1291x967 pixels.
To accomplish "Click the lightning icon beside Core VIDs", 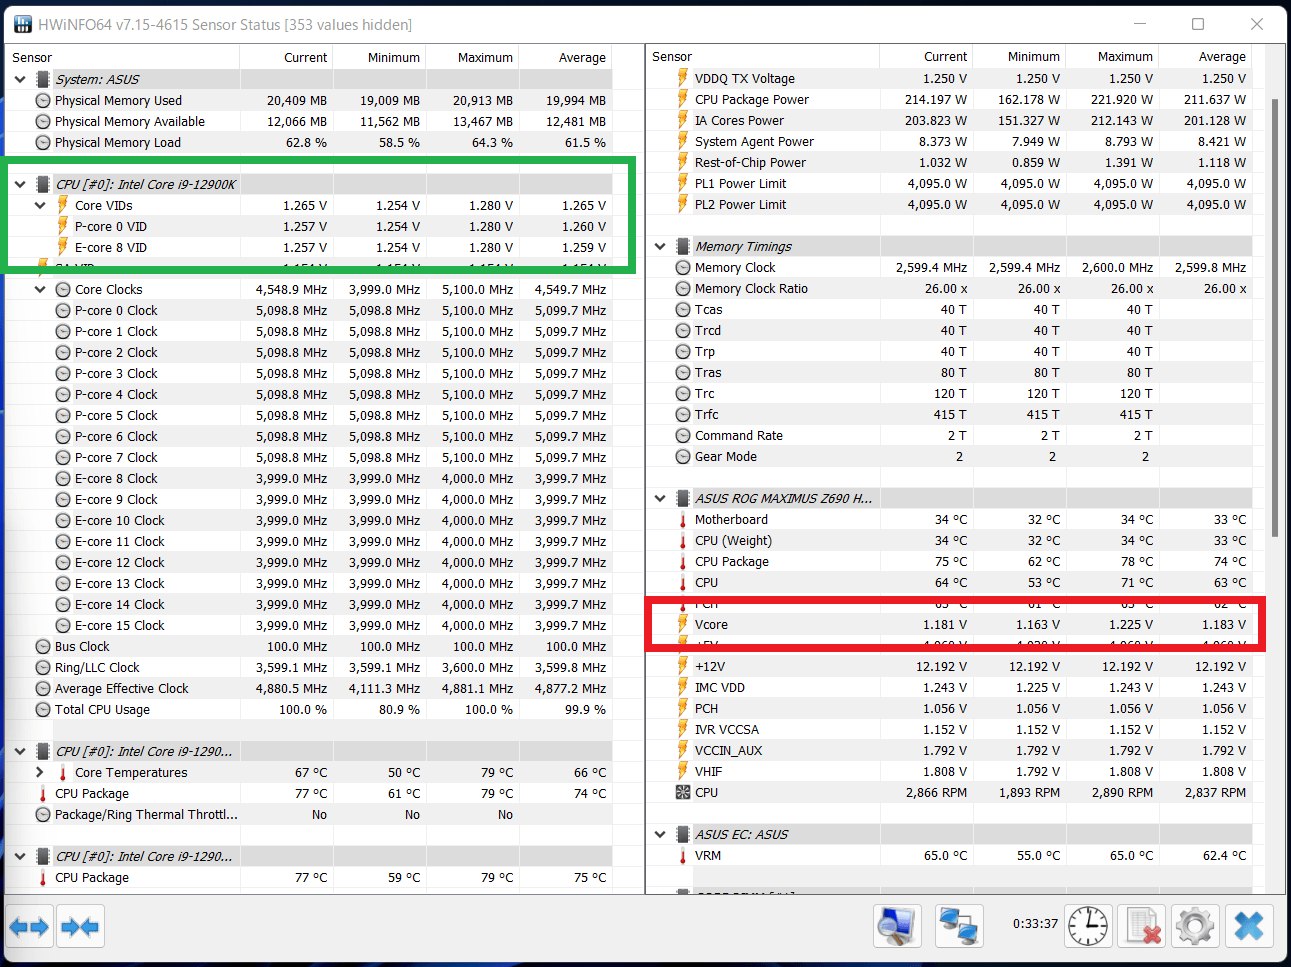I will [63, 205].
